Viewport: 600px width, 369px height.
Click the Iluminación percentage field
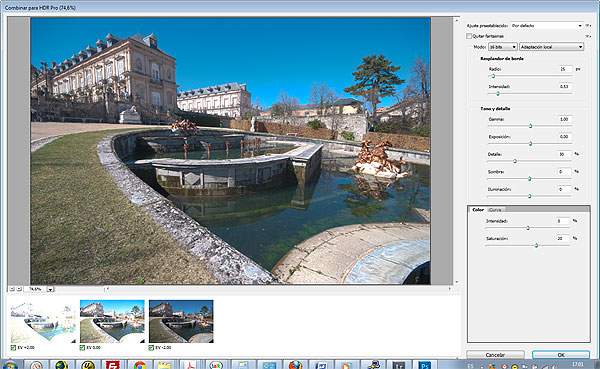[x=564, y=189]
